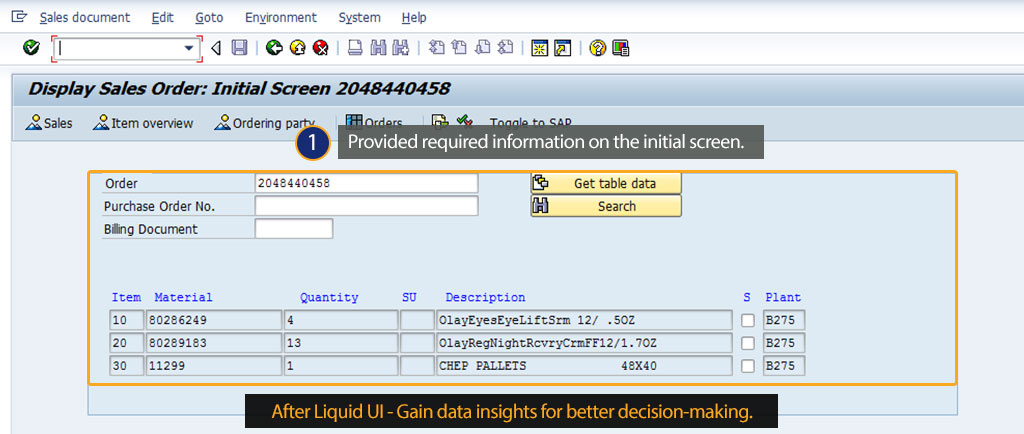Image resolution: width=1024 pixels, height=434 pixels.
Task: Click the red Cancel icon
Action: pyautogui.click(x=320, y=47)
